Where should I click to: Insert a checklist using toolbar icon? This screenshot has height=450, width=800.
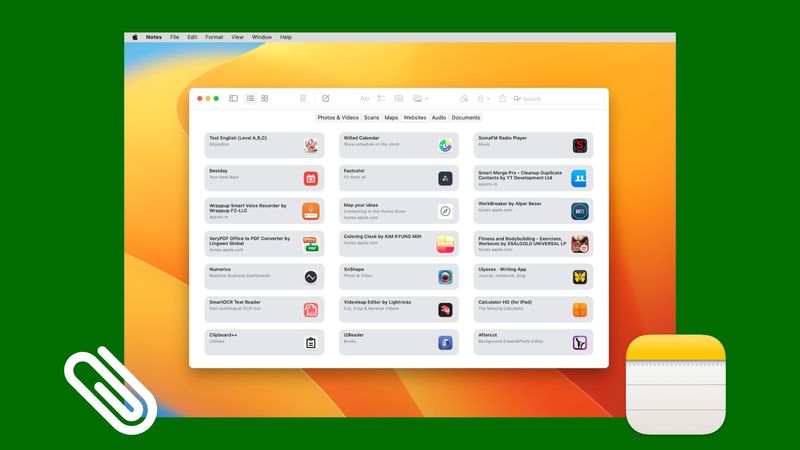click(381, 98)
